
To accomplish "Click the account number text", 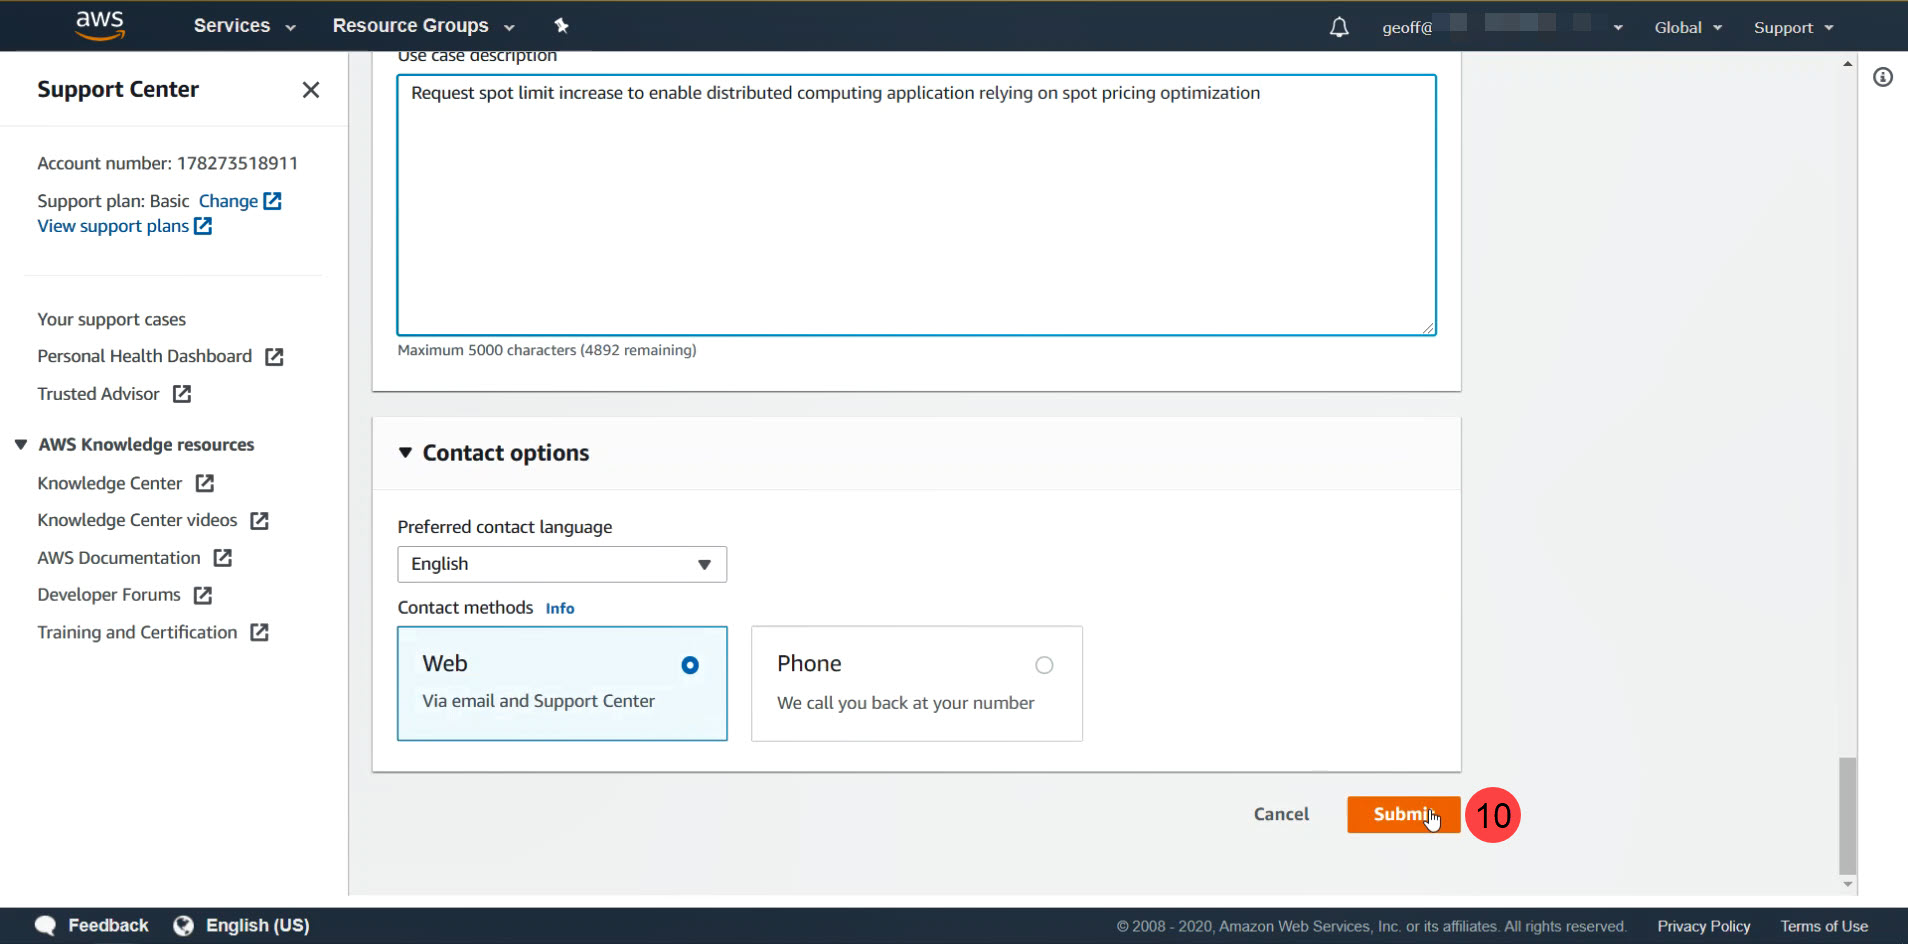I will point(167,163).
